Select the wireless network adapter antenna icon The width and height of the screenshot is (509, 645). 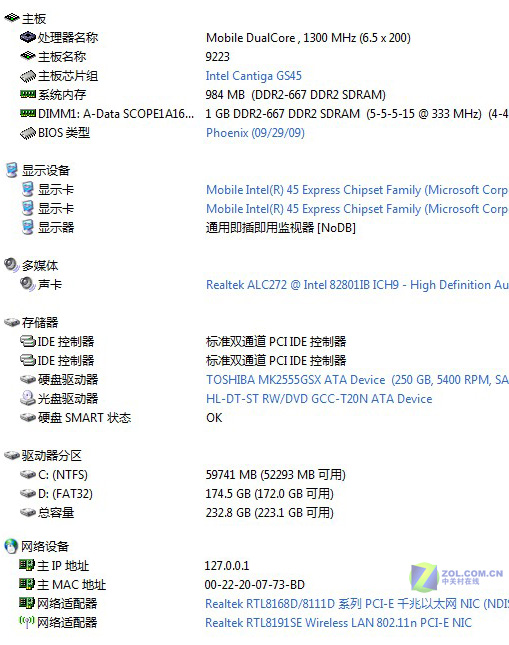pos(27,622)
